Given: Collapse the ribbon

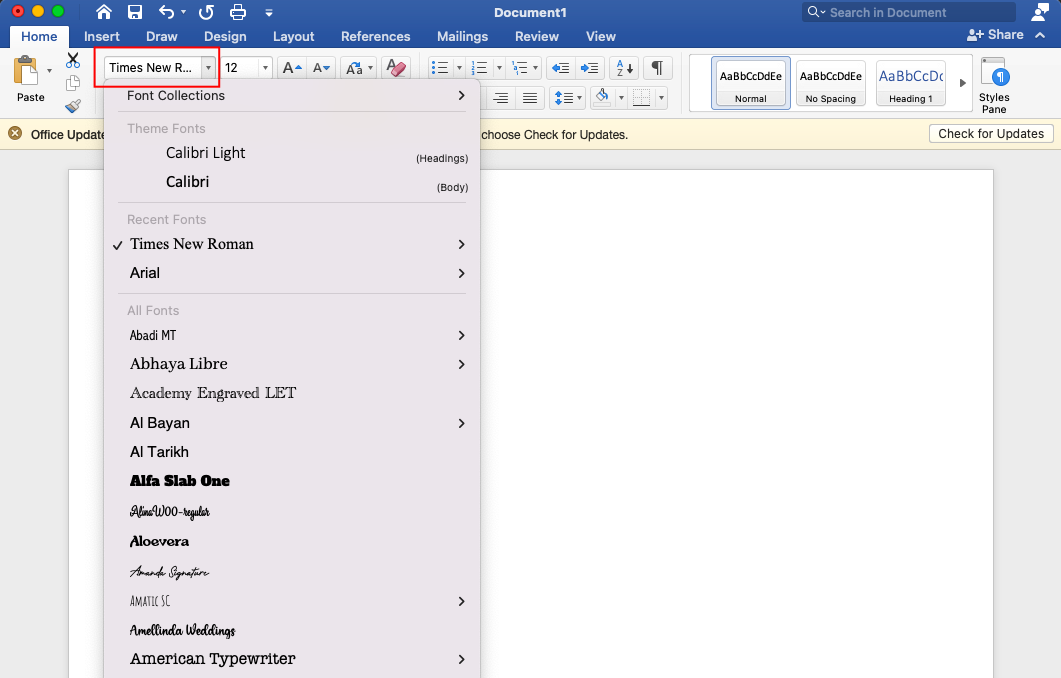Looking at the screenshot, I should (1041, 35).
